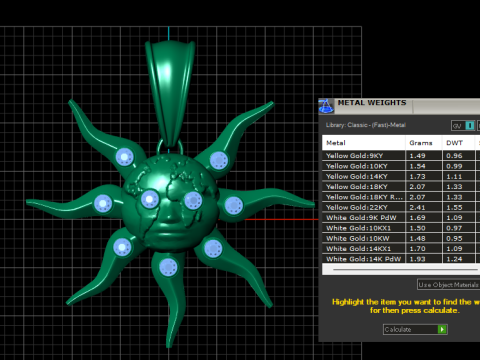Click the Calculate button label
Viewport: 480px width, 360px height.
tap(398, 329)
